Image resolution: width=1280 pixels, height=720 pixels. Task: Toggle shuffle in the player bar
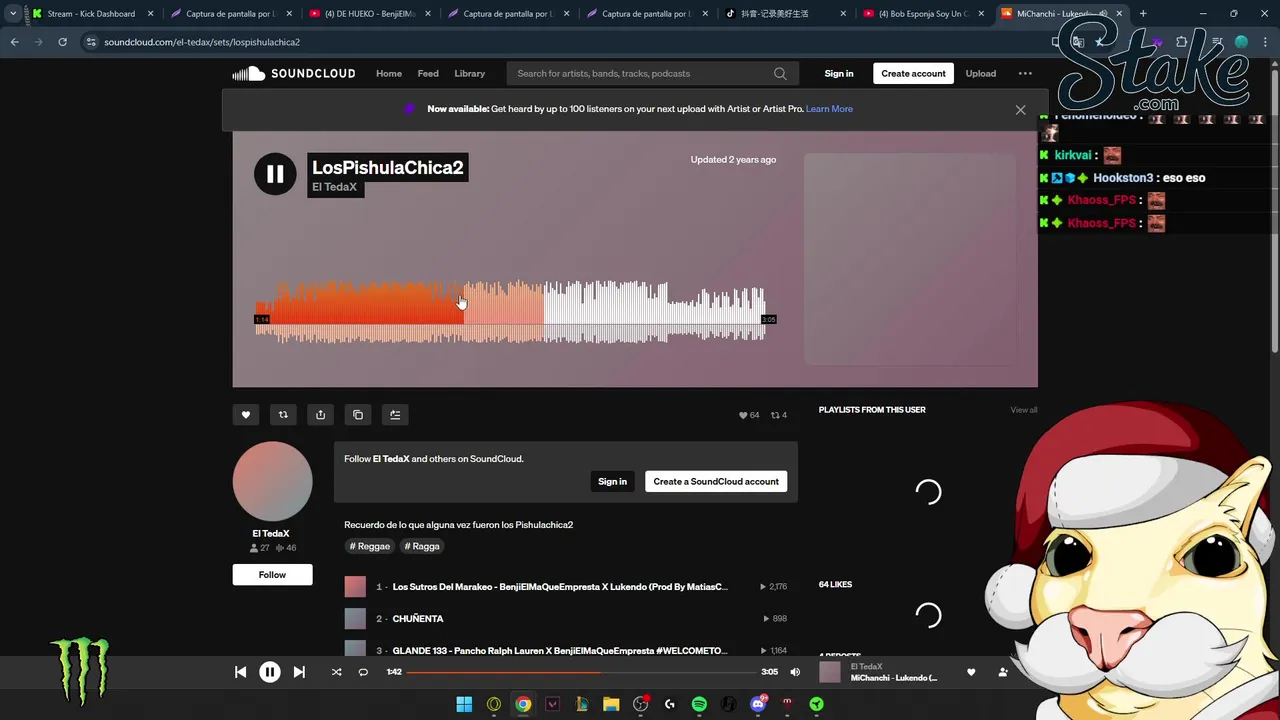click(x=336, y=672)
